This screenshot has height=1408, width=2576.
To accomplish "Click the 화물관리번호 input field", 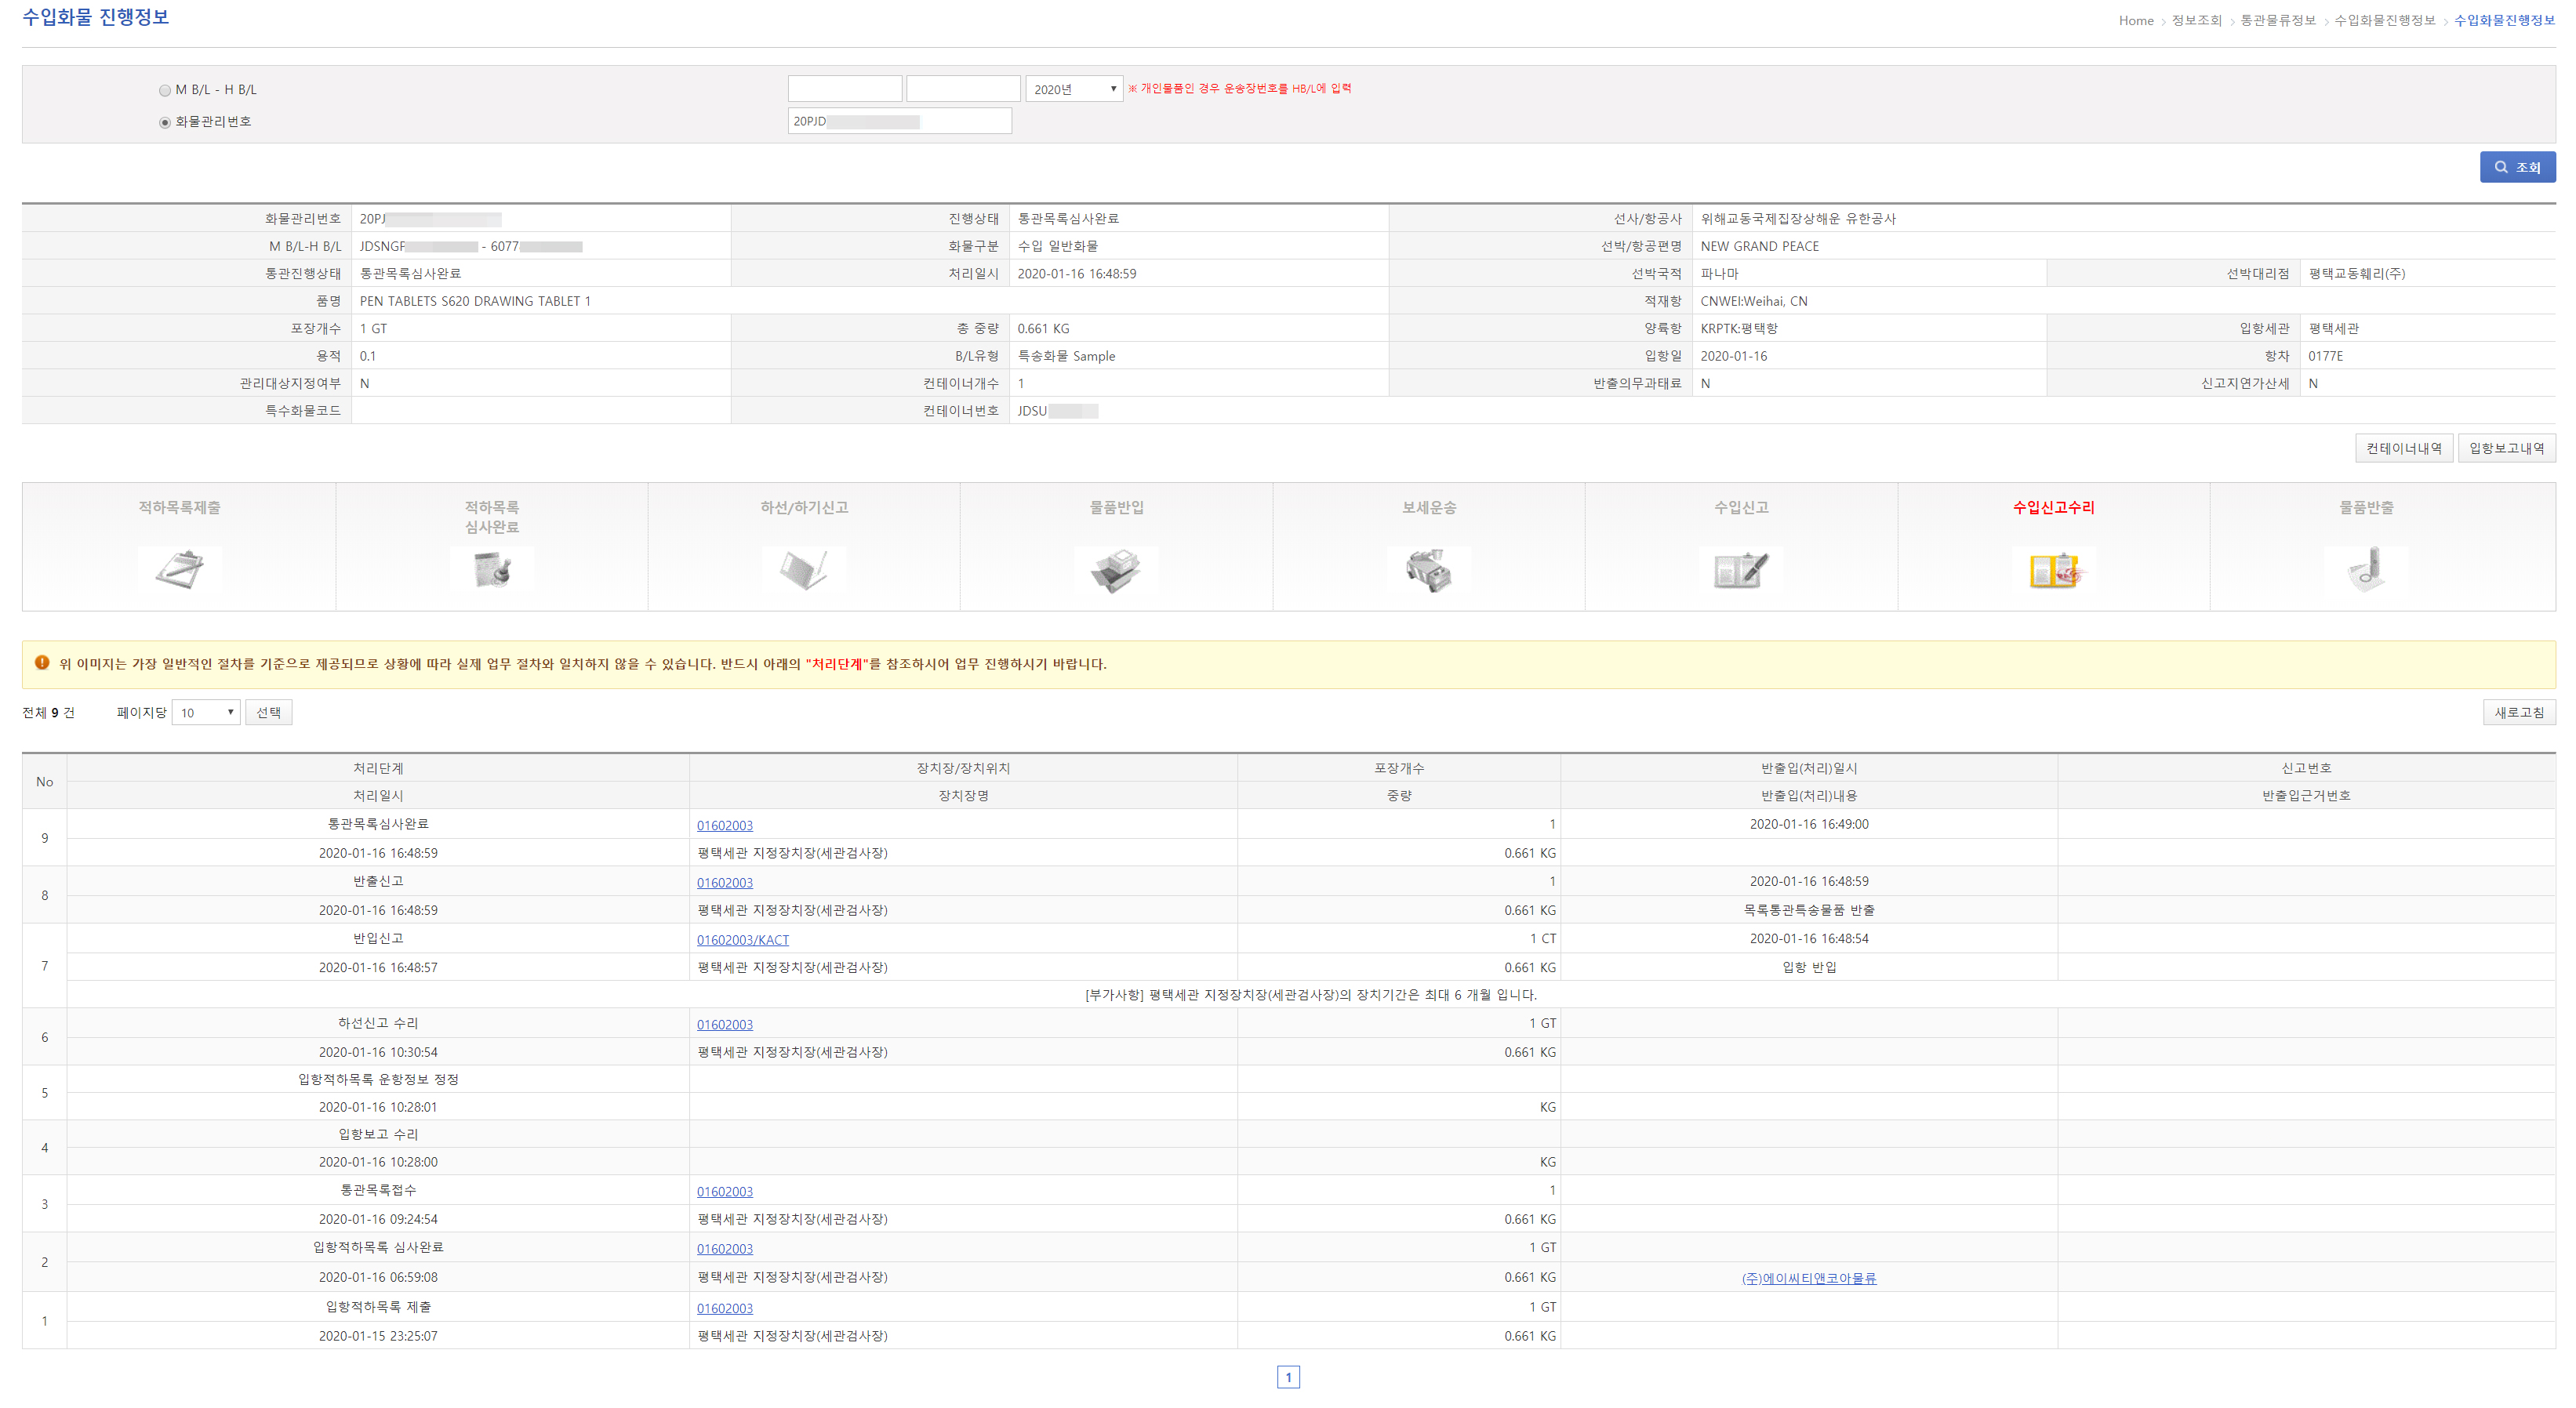I will [x=899, y=121].
